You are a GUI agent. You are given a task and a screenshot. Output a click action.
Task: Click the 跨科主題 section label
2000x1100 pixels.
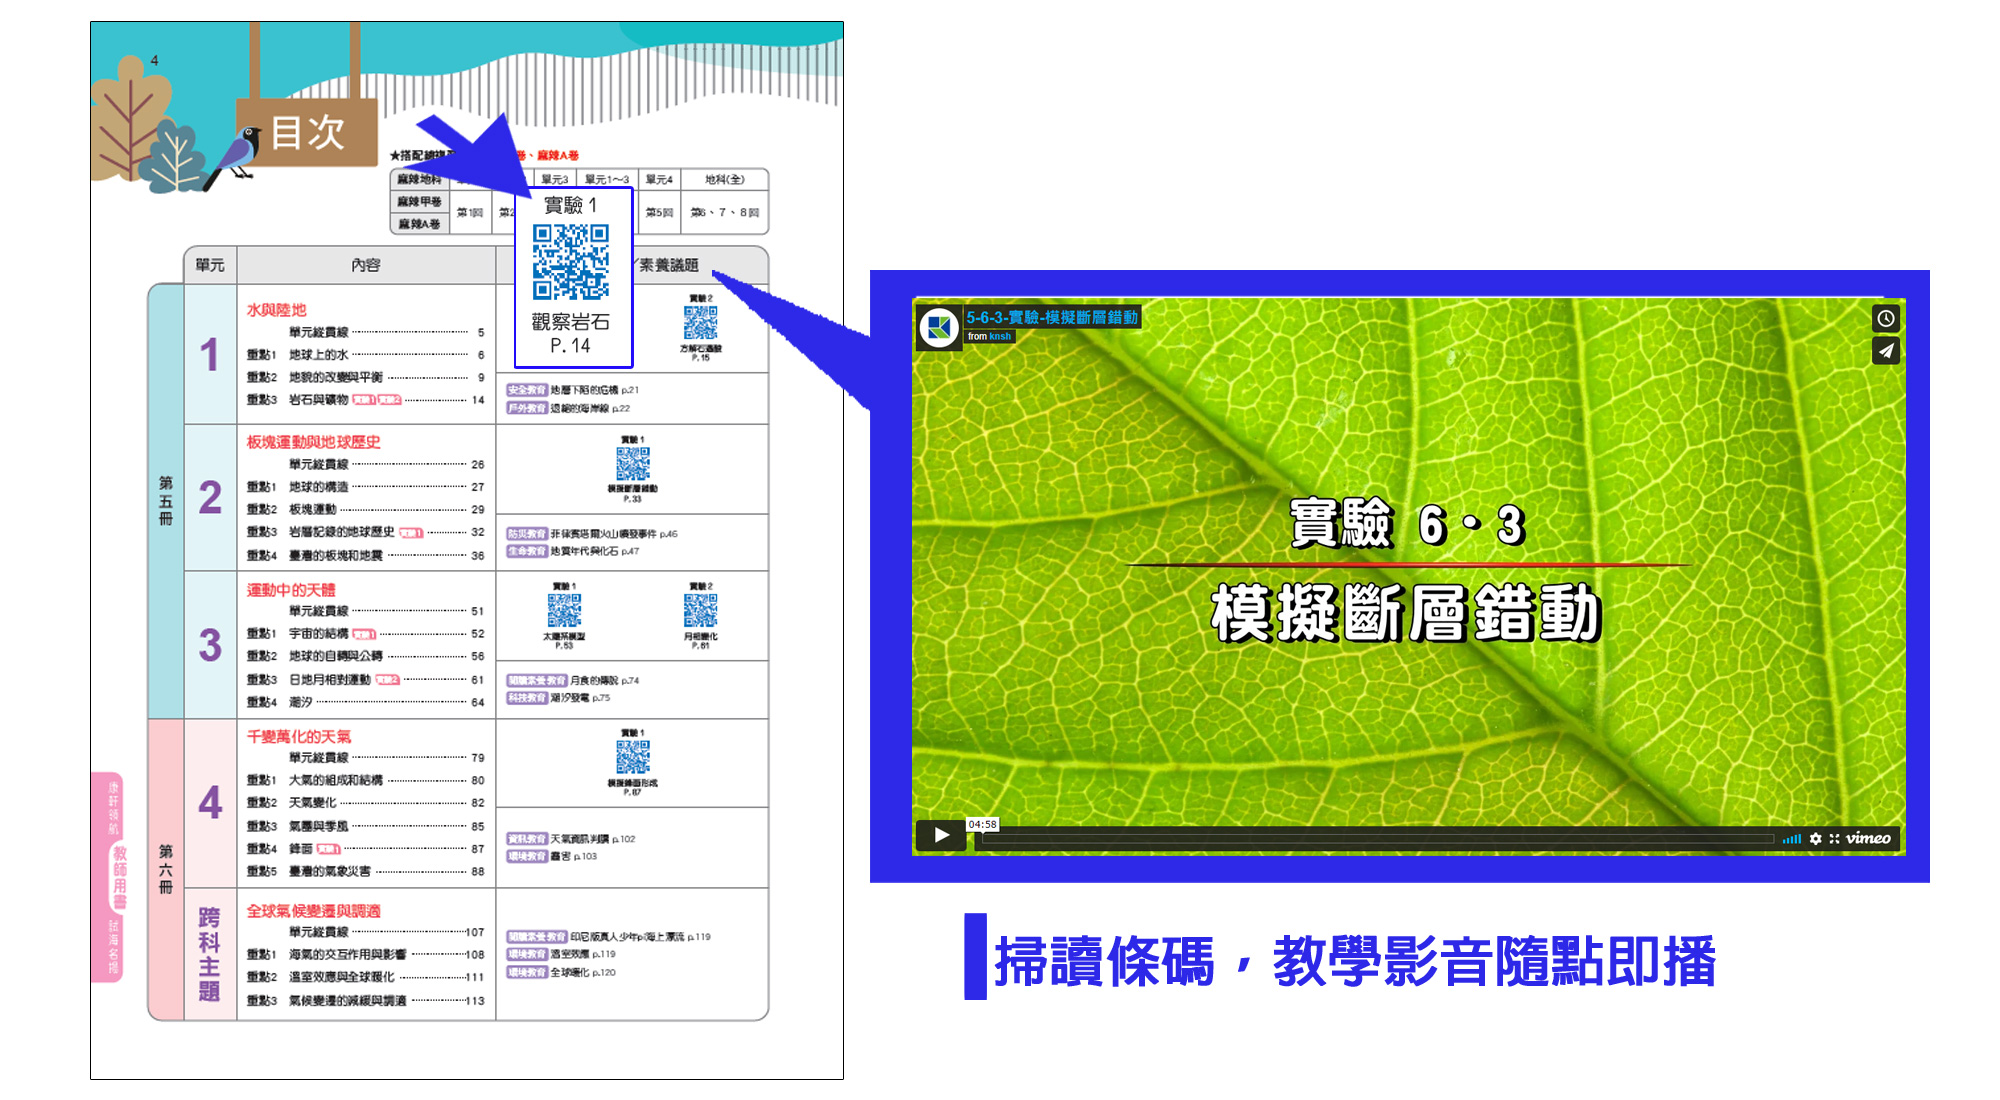click(x=209, y=954)
